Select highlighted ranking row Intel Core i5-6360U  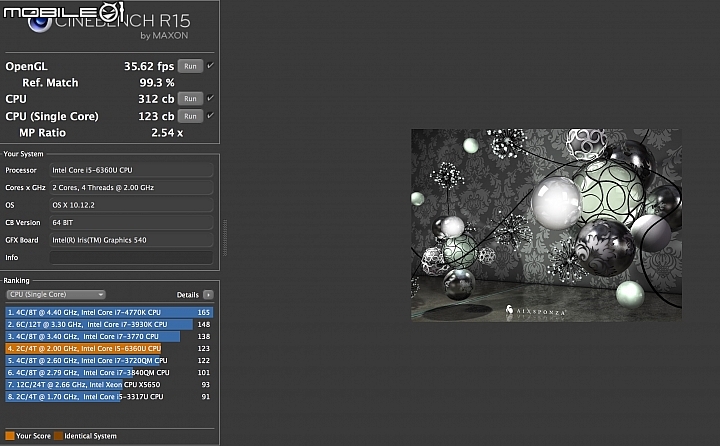(109, 349)
